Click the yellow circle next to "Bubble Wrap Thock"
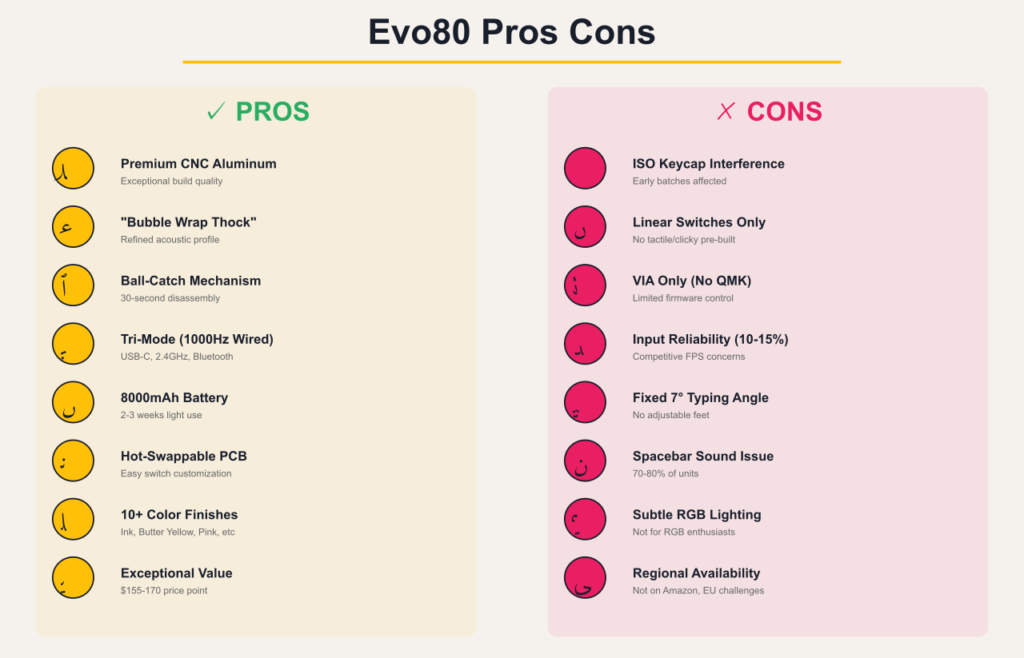Viewport: 1024px width, 658px height. pos(73,227)
